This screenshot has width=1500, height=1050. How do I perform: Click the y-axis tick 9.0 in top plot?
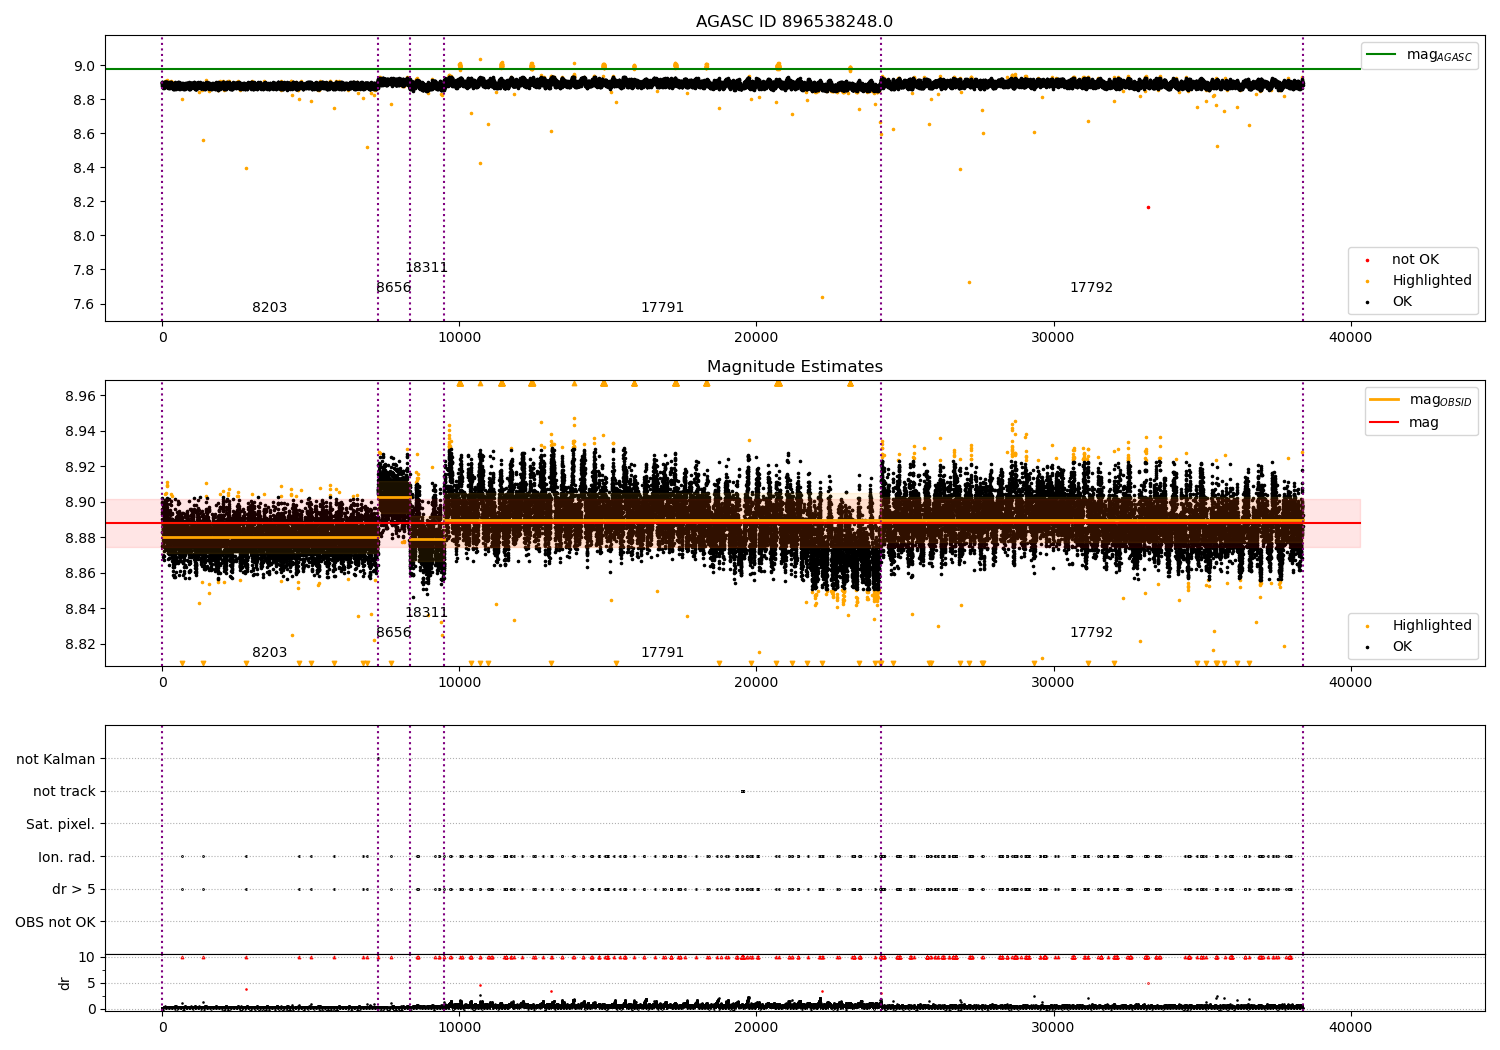85,66
